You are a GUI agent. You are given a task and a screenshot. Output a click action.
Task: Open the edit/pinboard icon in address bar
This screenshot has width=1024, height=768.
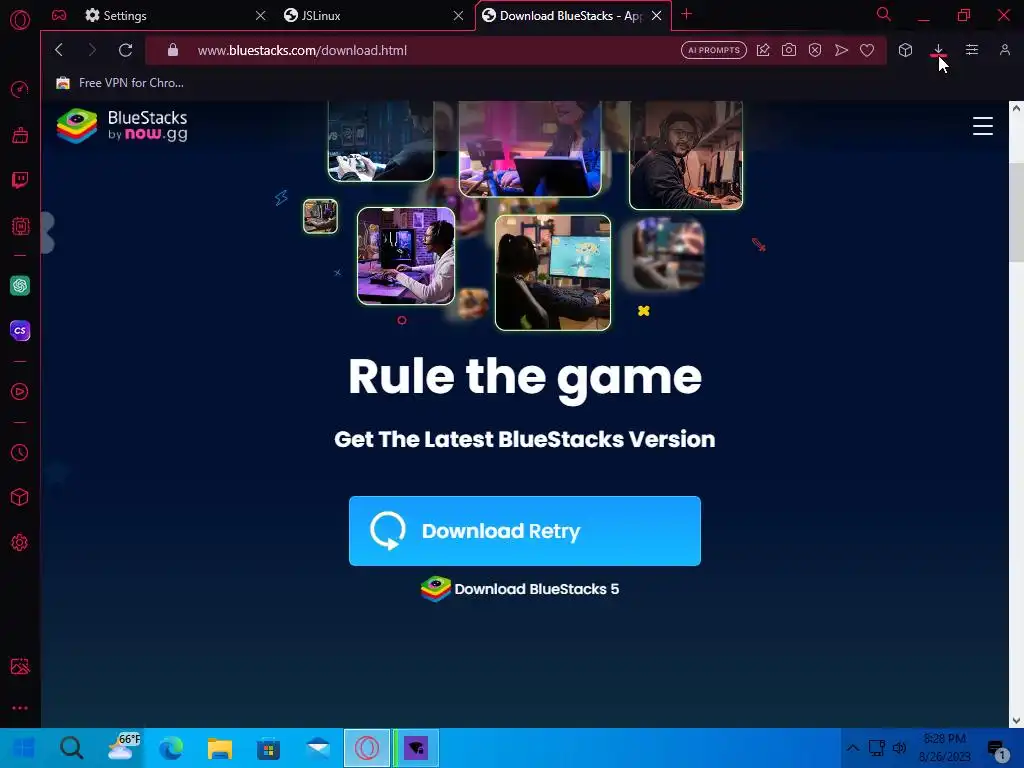click(763, 50)
